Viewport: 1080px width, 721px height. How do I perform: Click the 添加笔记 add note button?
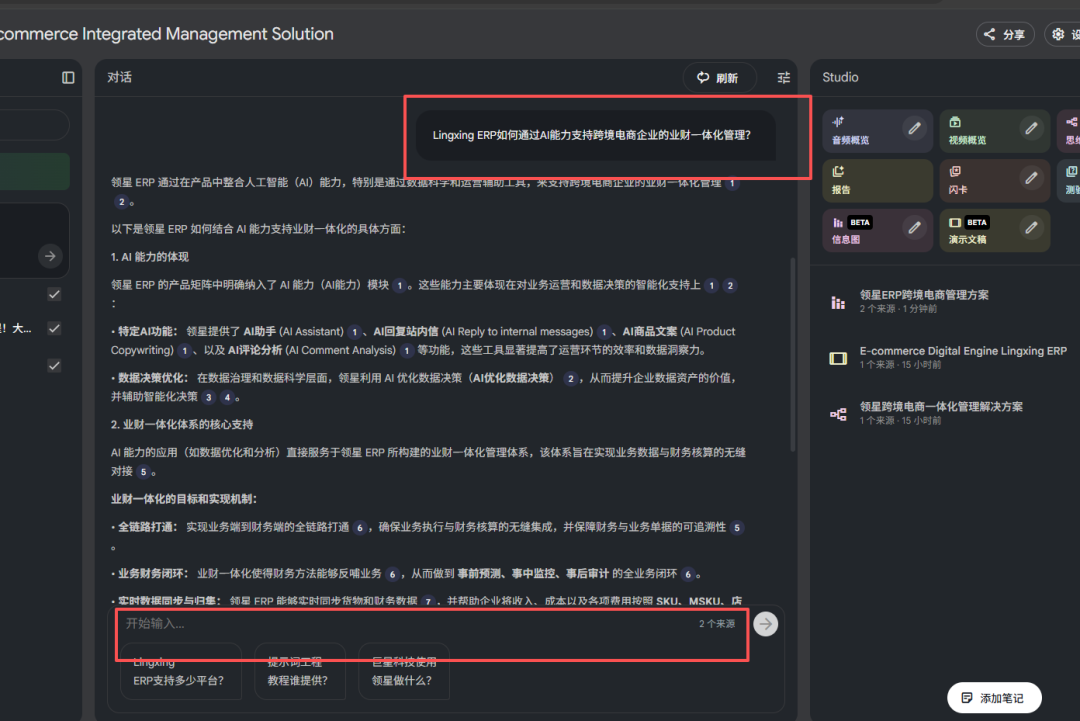tap(994, 698)
